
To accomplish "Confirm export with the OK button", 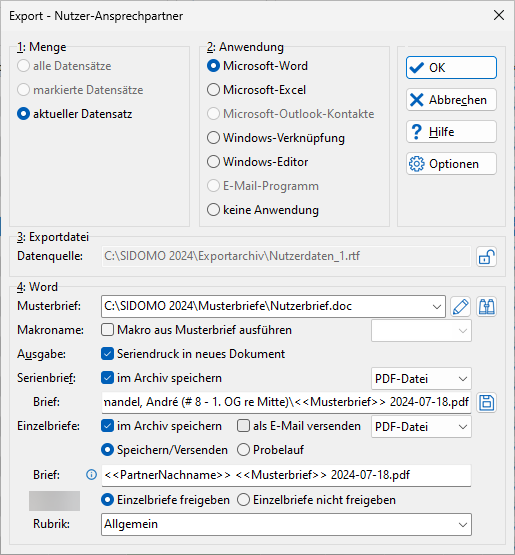I will [451, 68].
